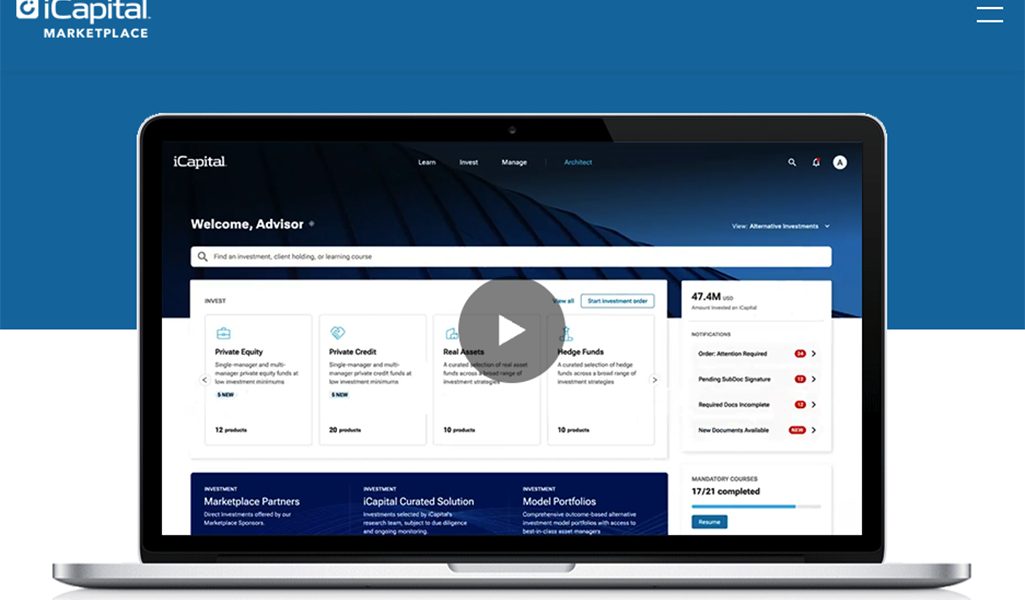Click the Start investment order button
The height and width of the screenshot is (600, 1025).
pyautogui.click(x=617, y=300)
